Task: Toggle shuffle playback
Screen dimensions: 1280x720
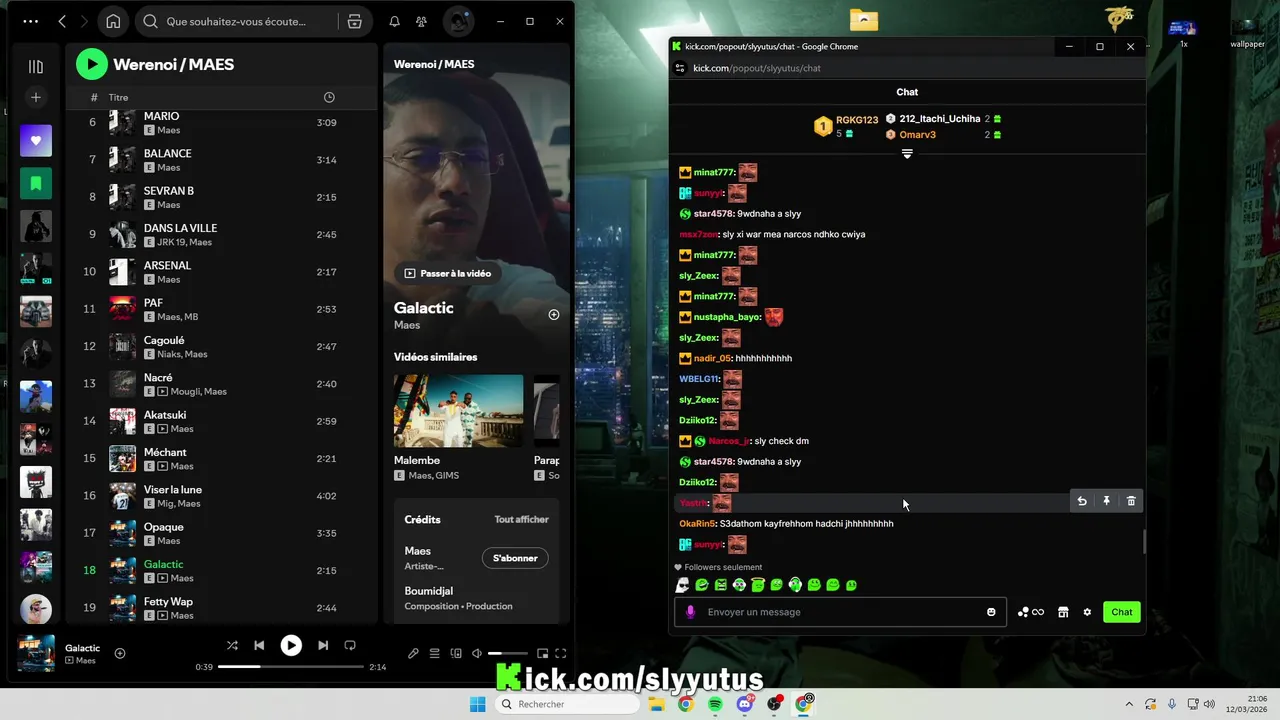Action: pyautogui.click(x=232, y=646)
